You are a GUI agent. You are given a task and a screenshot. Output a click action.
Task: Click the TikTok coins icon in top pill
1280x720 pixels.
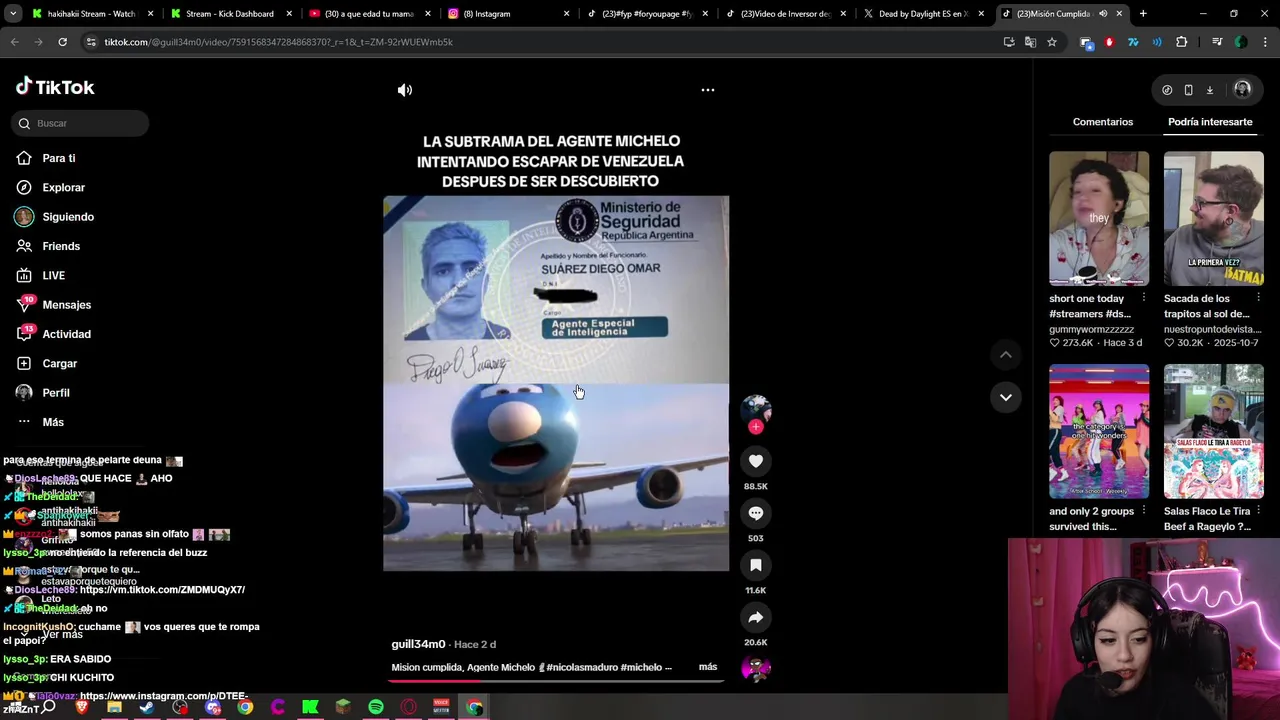coord(1167,90)
